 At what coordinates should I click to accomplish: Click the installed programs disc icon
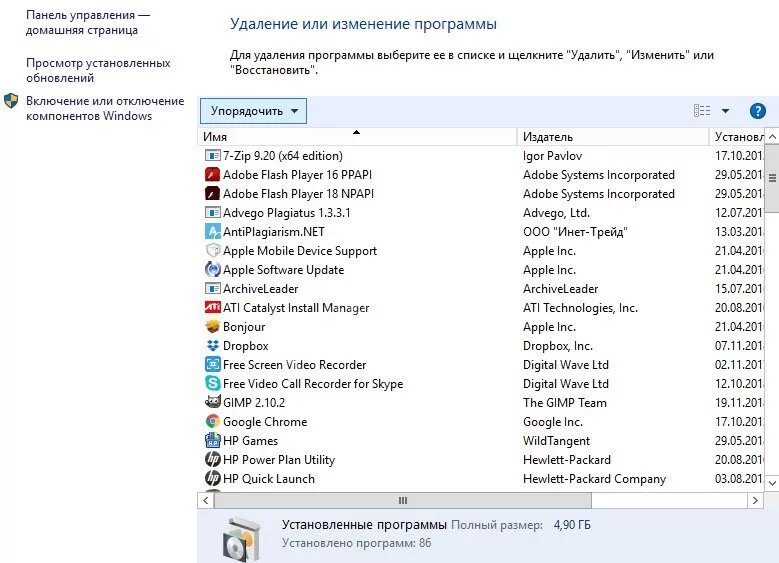pyautogui.click(x=241, y=540)
